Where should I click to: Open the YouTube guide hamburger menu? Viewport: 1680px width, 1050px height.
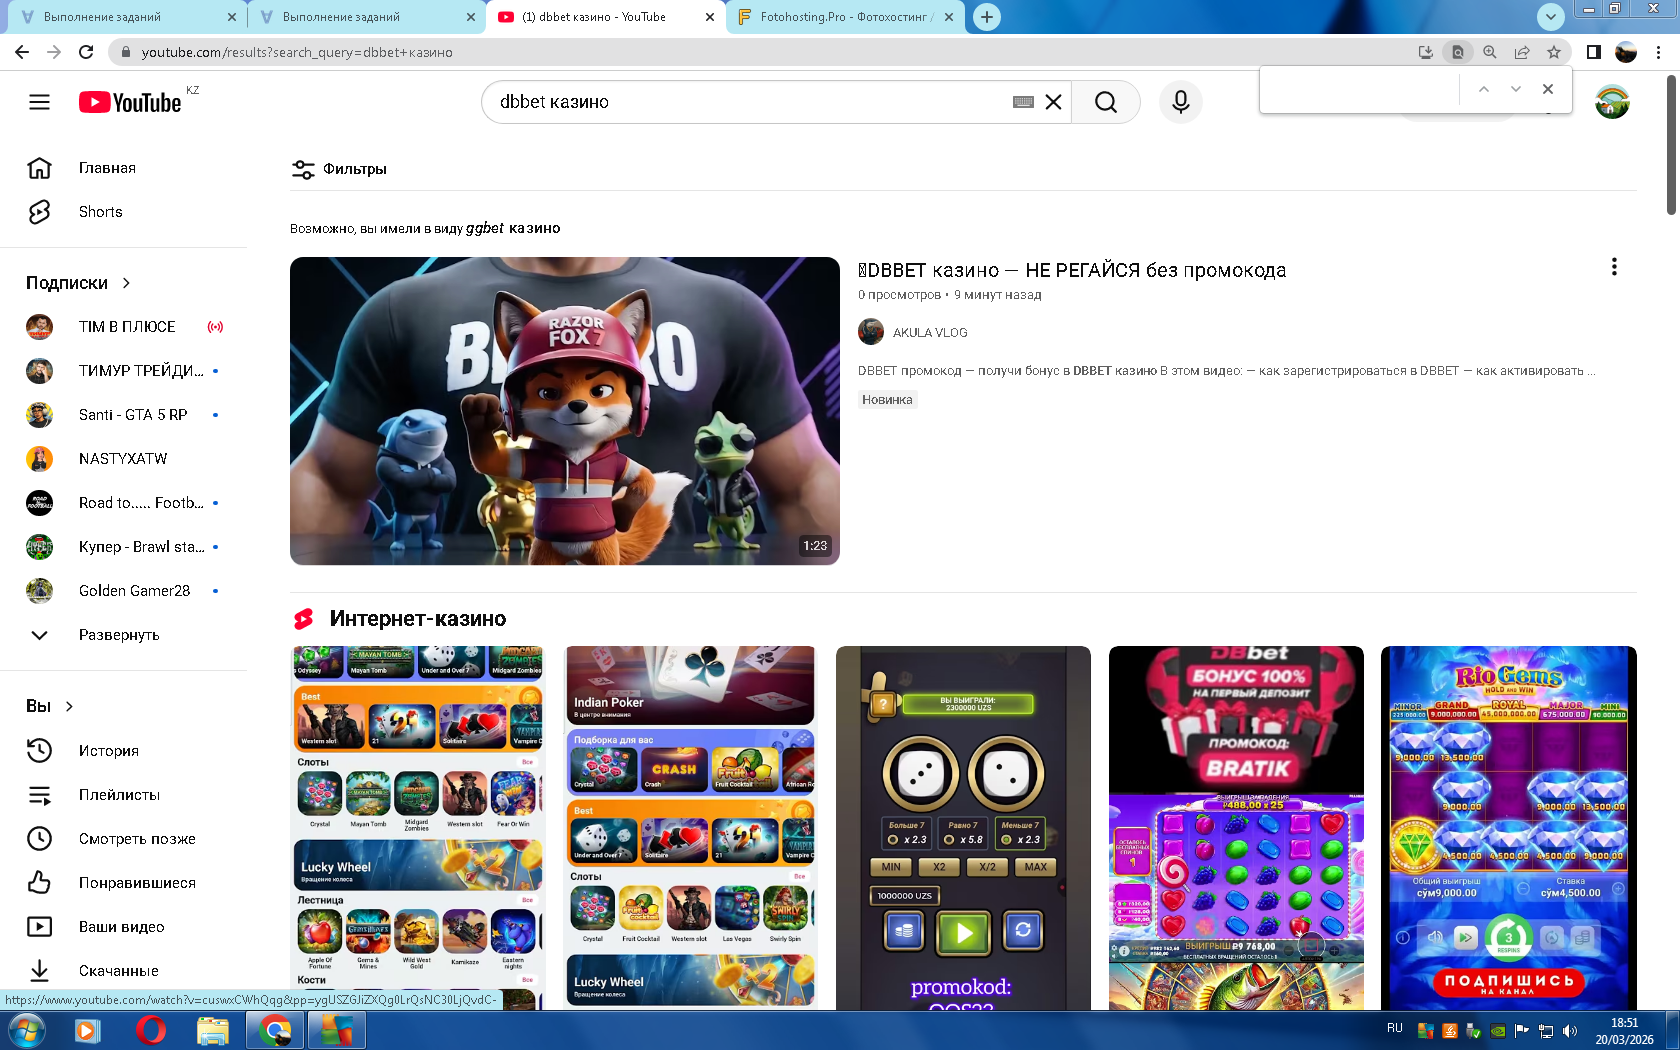39,102
